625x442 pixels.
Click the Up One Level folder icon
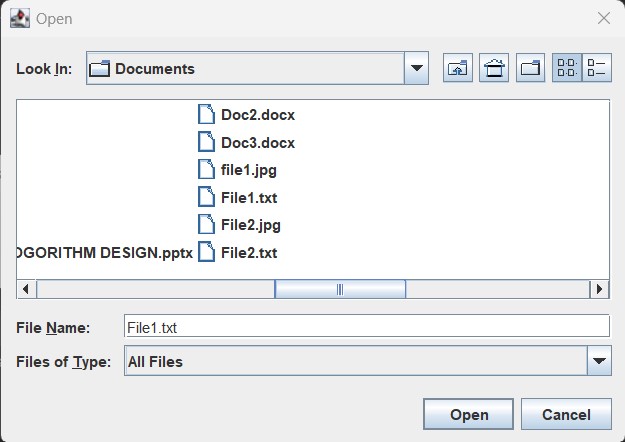pos(458,68)
